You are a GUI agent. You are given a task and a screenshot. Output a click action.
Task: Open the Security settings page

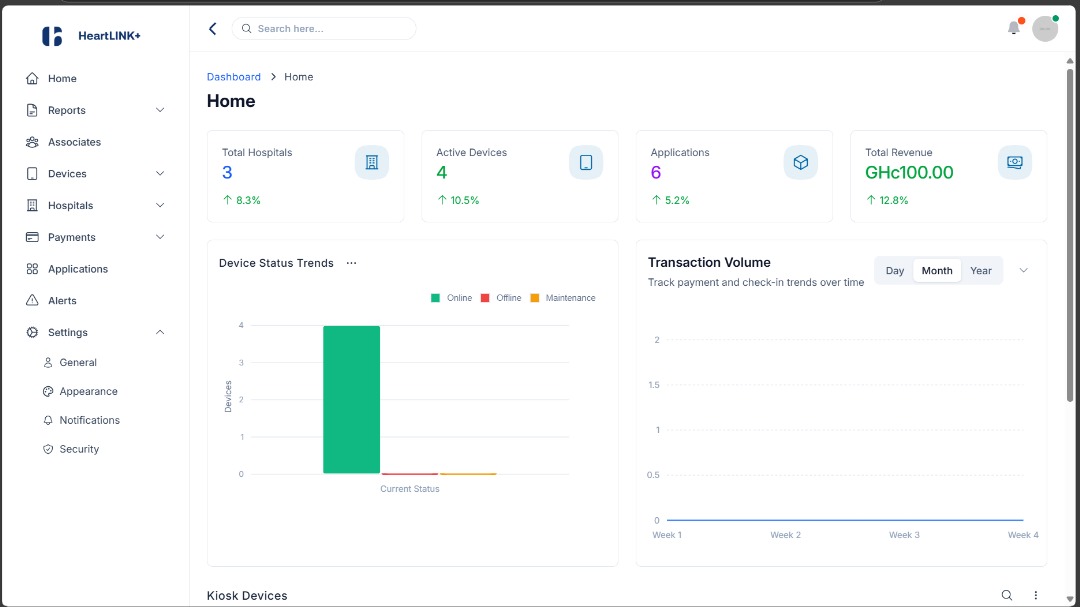[x=79, y=449]
